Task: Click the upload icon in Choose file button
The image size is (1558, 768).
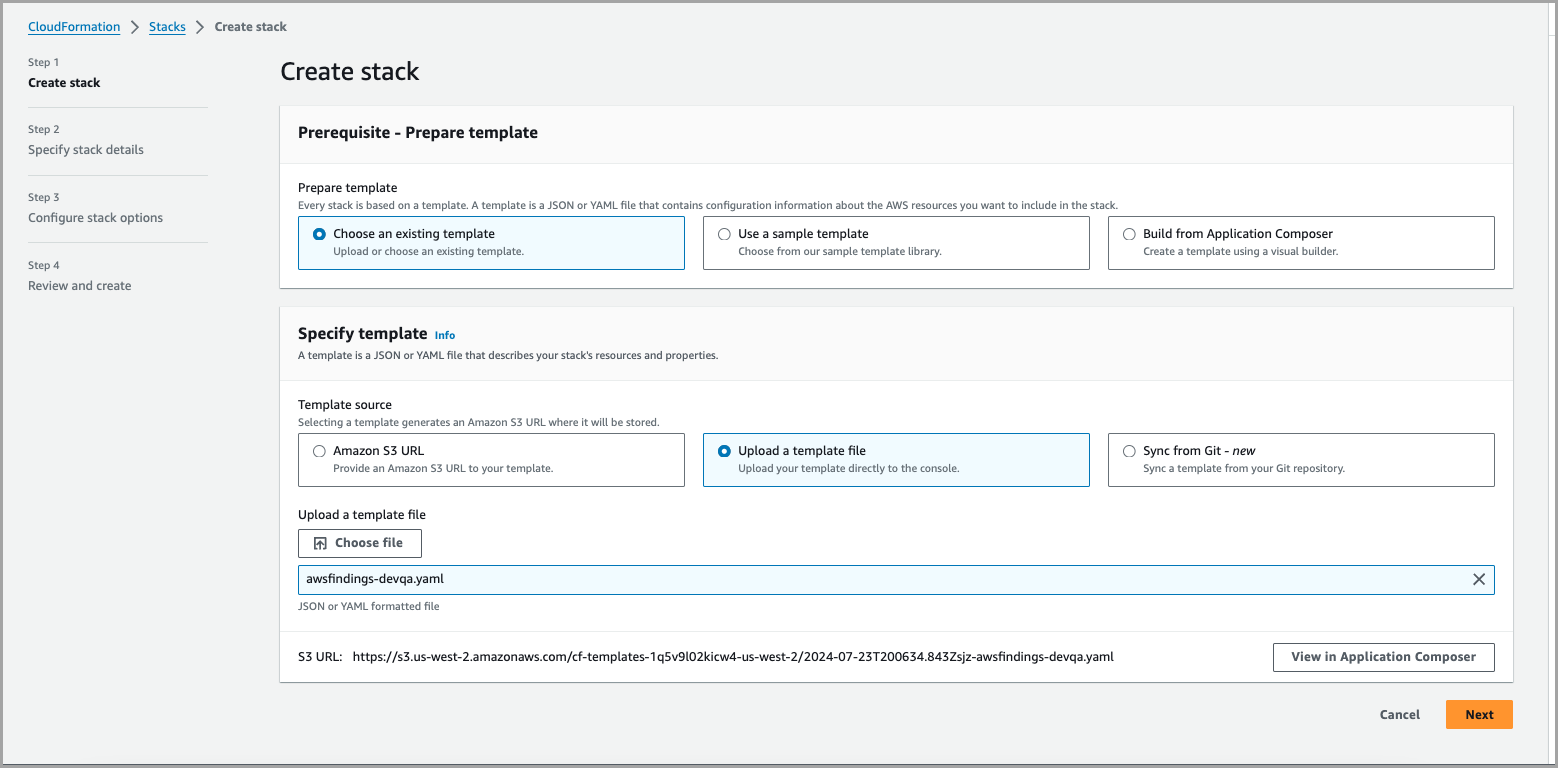Action: [x=319, y=543]
